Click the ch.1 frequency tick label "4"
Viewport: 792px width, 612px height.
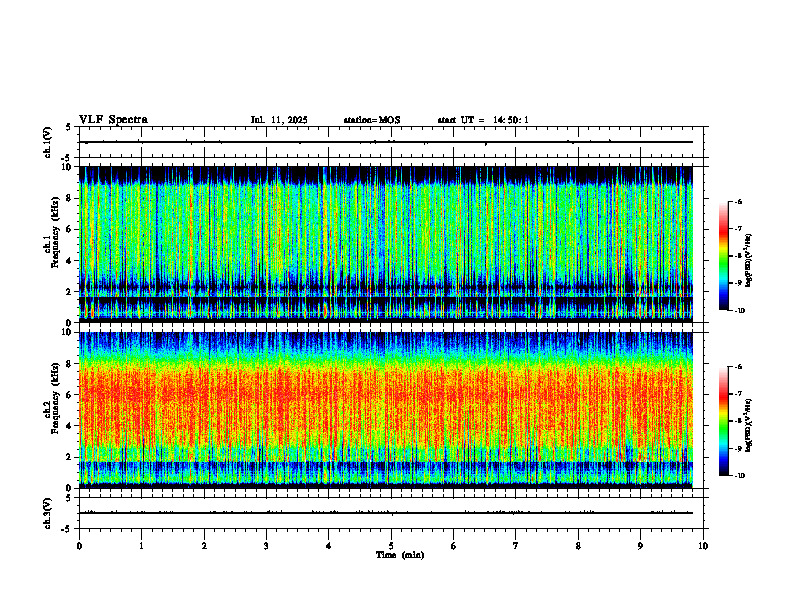[70, 261]
